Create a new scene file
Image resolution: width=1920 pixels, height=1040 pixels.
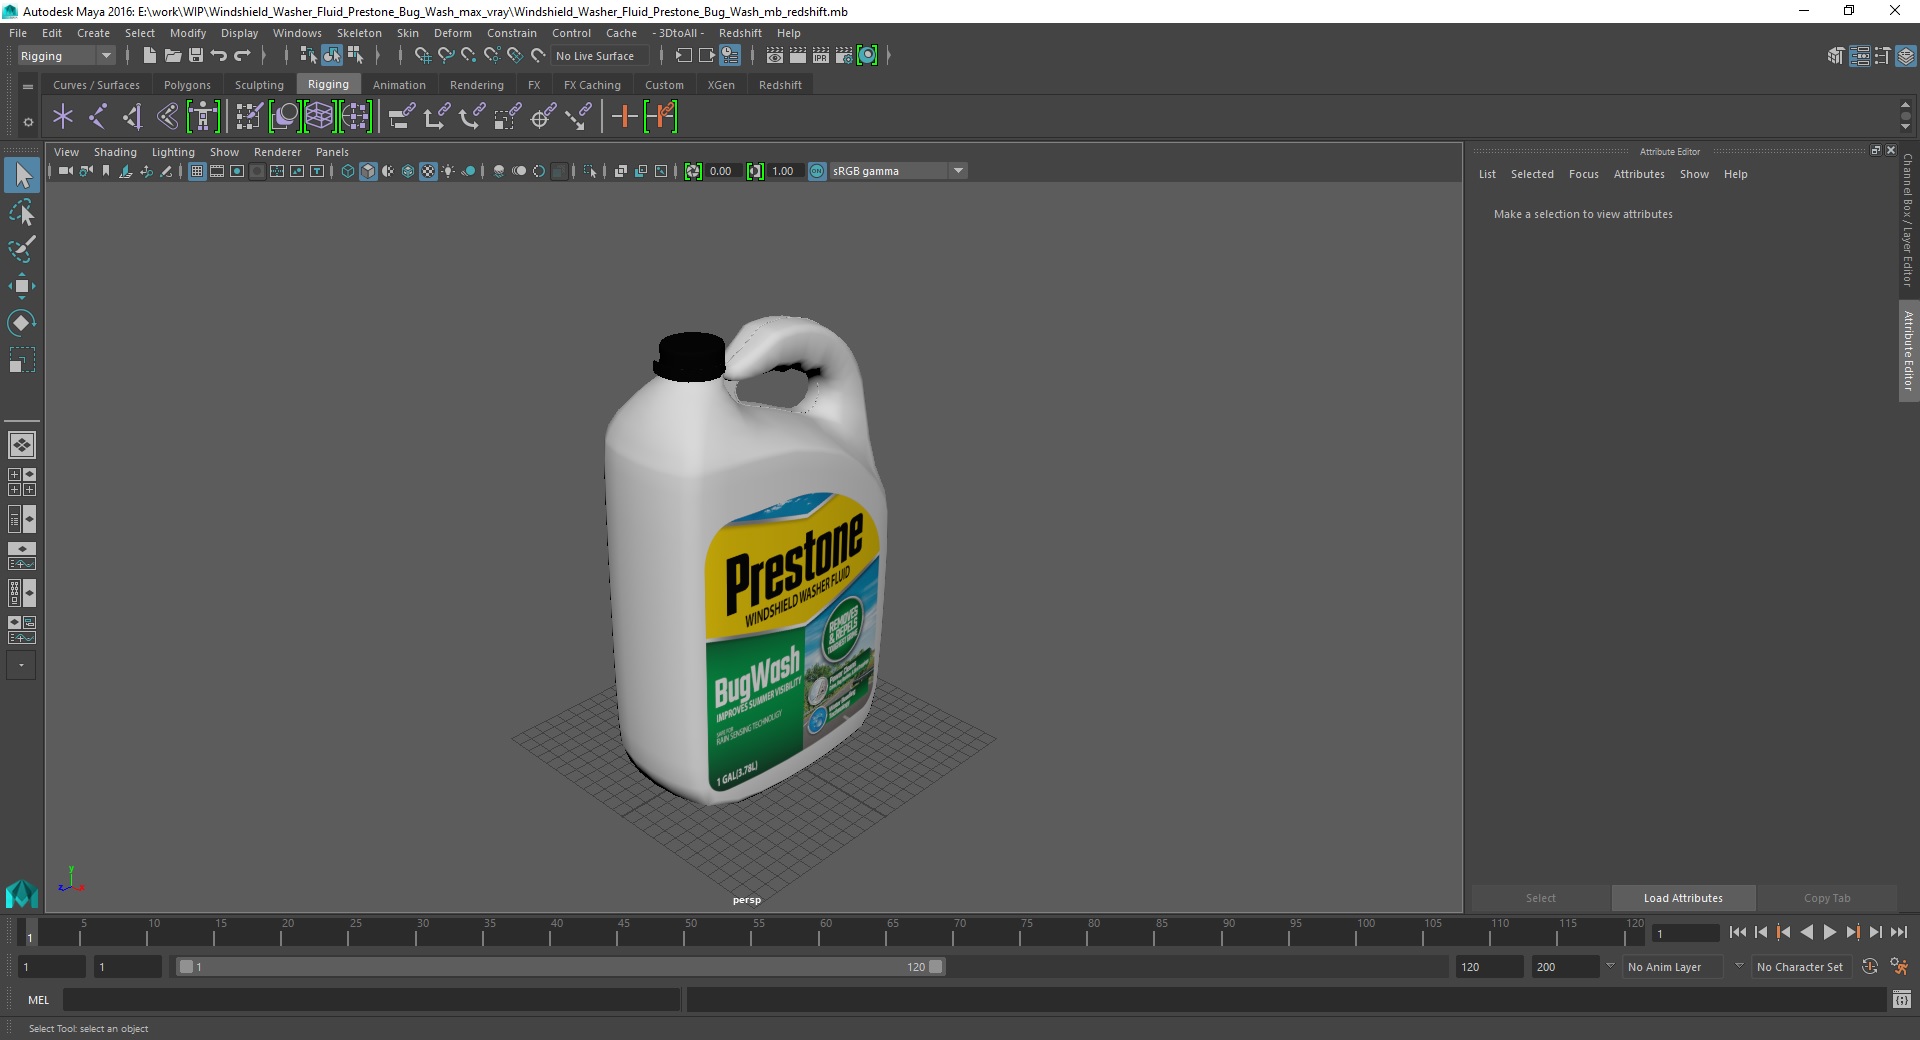coord(150,56)
